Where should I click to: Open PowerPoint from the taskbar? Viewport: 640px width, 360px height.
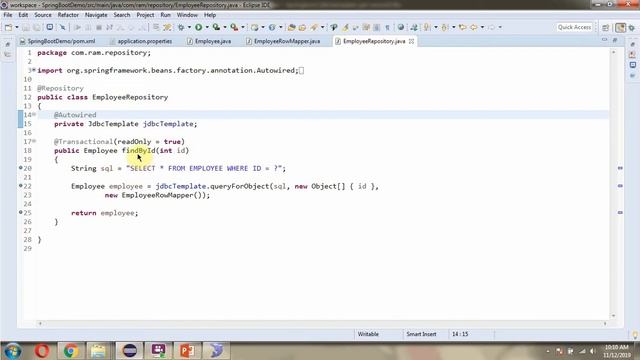click(x=187, y=351)
